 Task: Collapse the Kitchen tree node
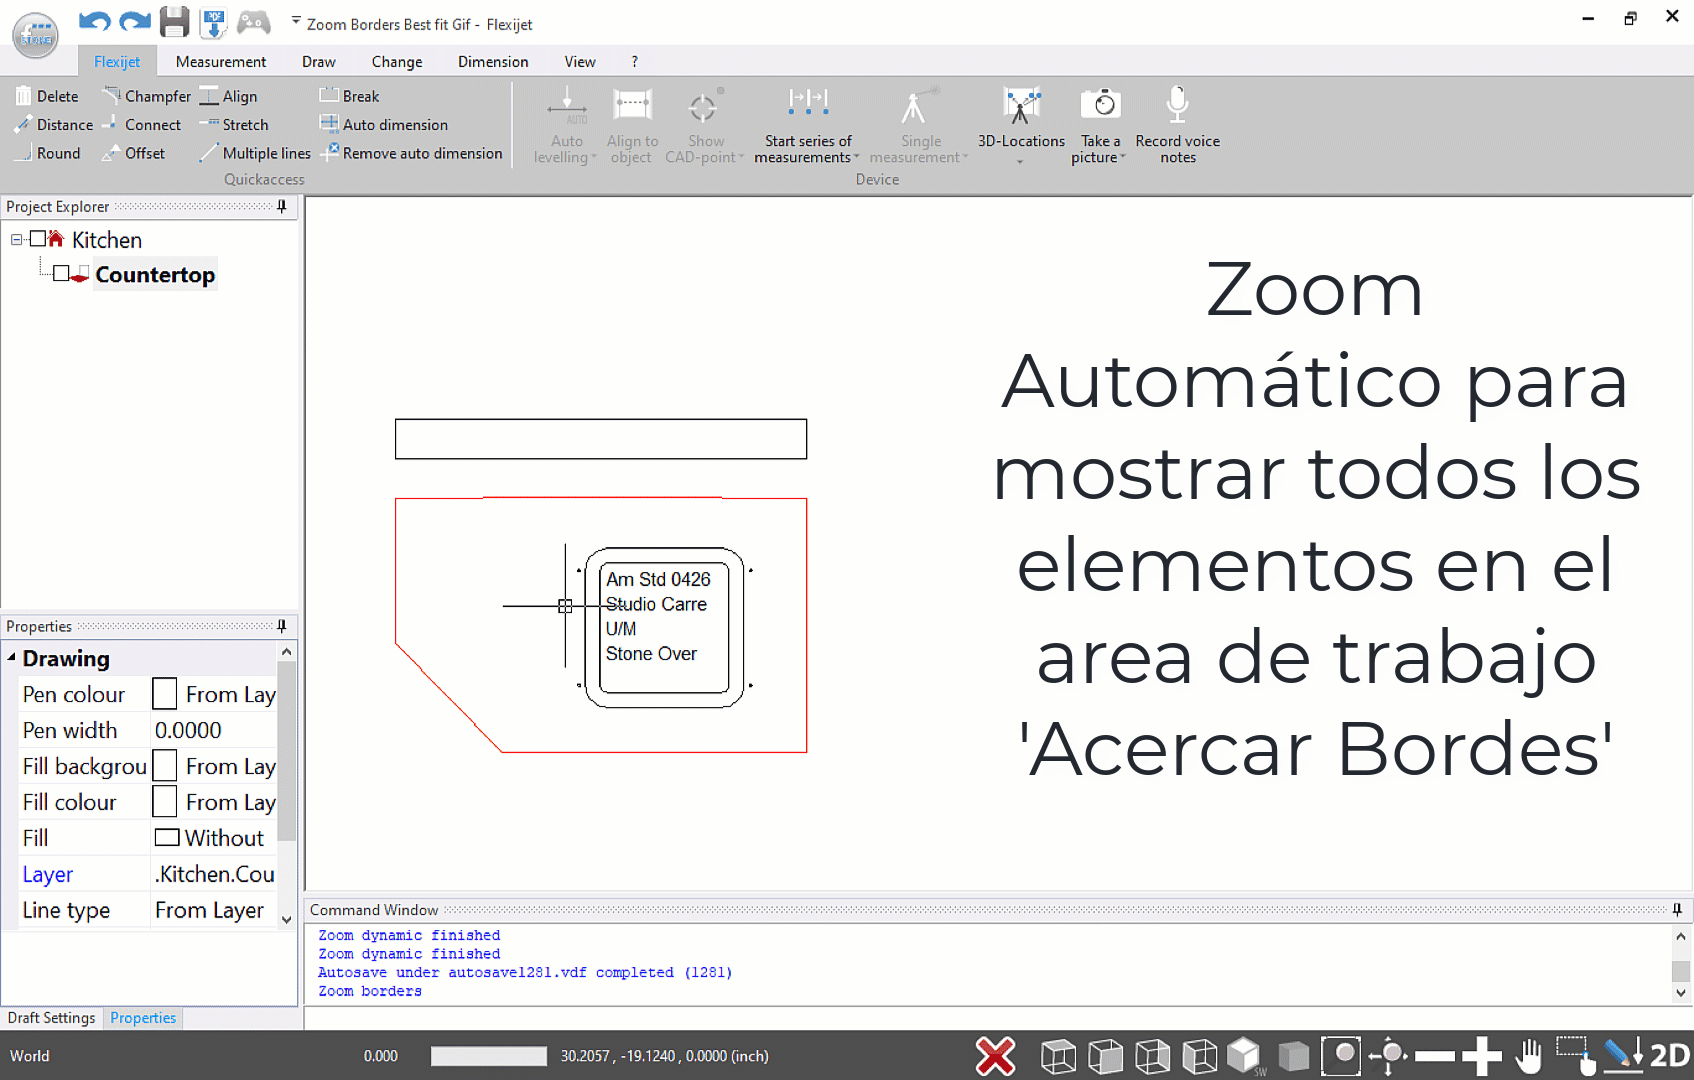(x=17, y=239)
